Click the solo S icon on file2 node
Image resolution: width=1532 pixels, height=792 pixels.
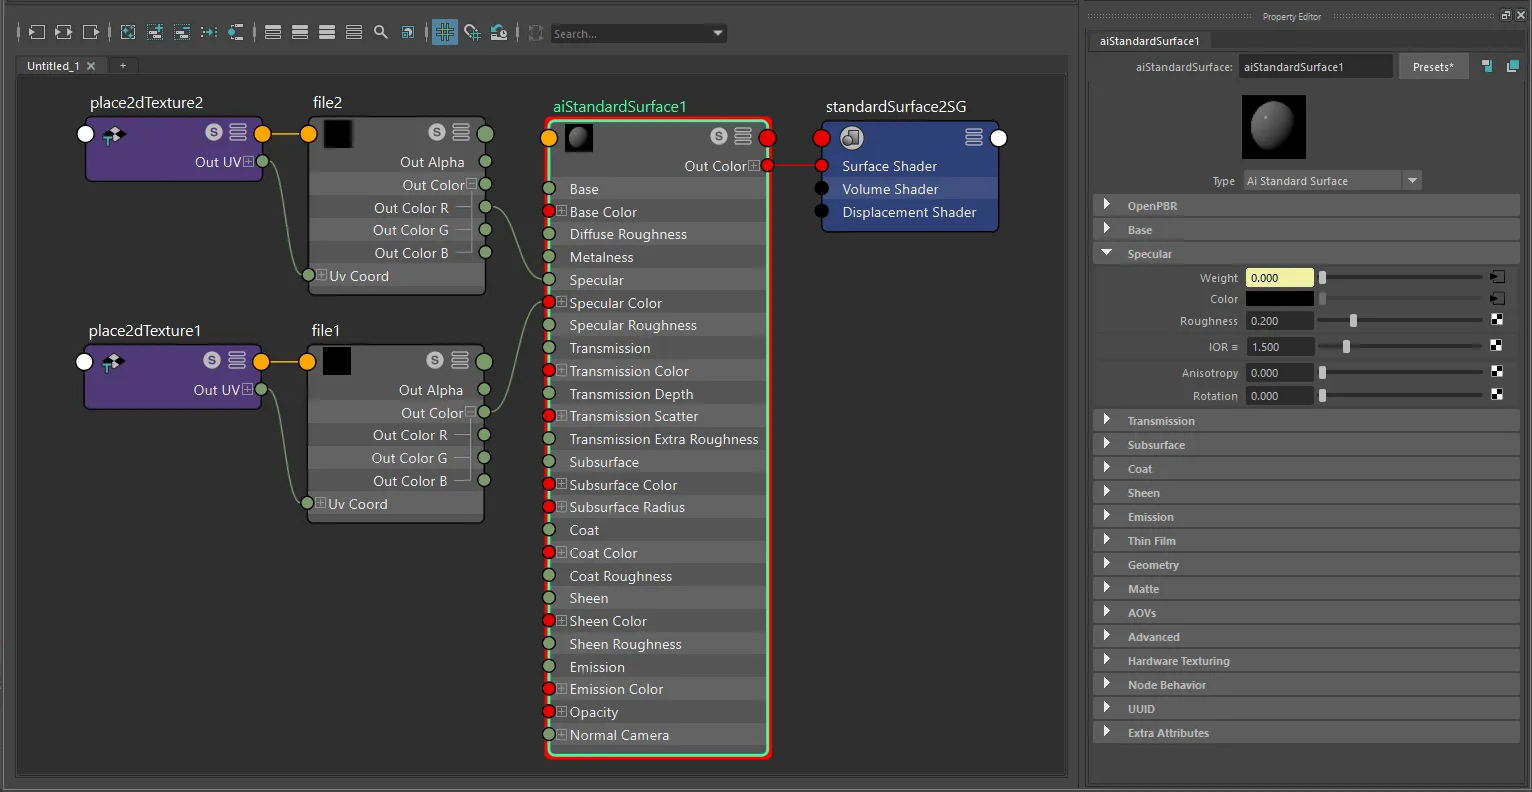point(437,132)
